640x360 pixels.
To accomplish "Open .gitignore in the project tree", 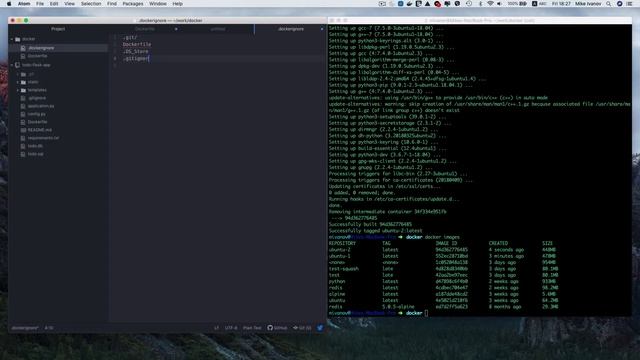I will tap(37, 98).
